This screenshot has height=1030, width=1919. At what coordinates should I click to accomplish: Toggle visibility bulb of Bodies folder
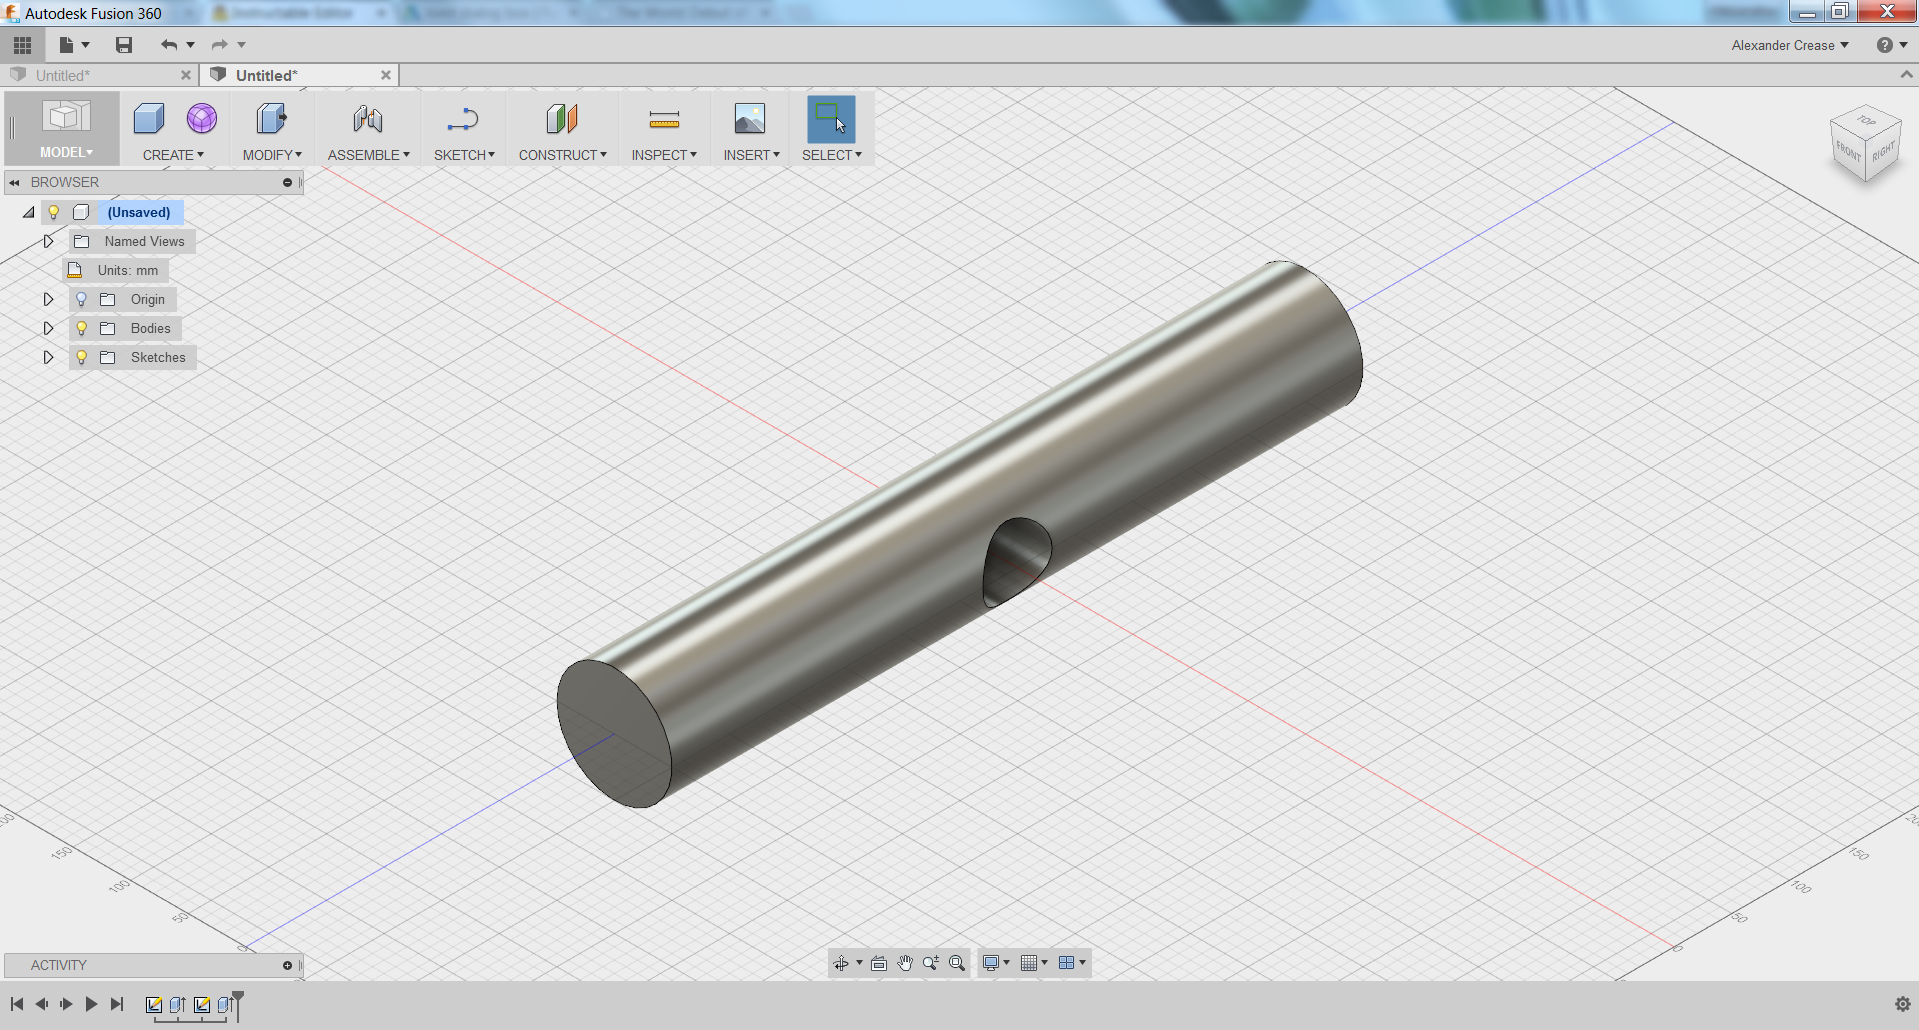click(82, 328)
